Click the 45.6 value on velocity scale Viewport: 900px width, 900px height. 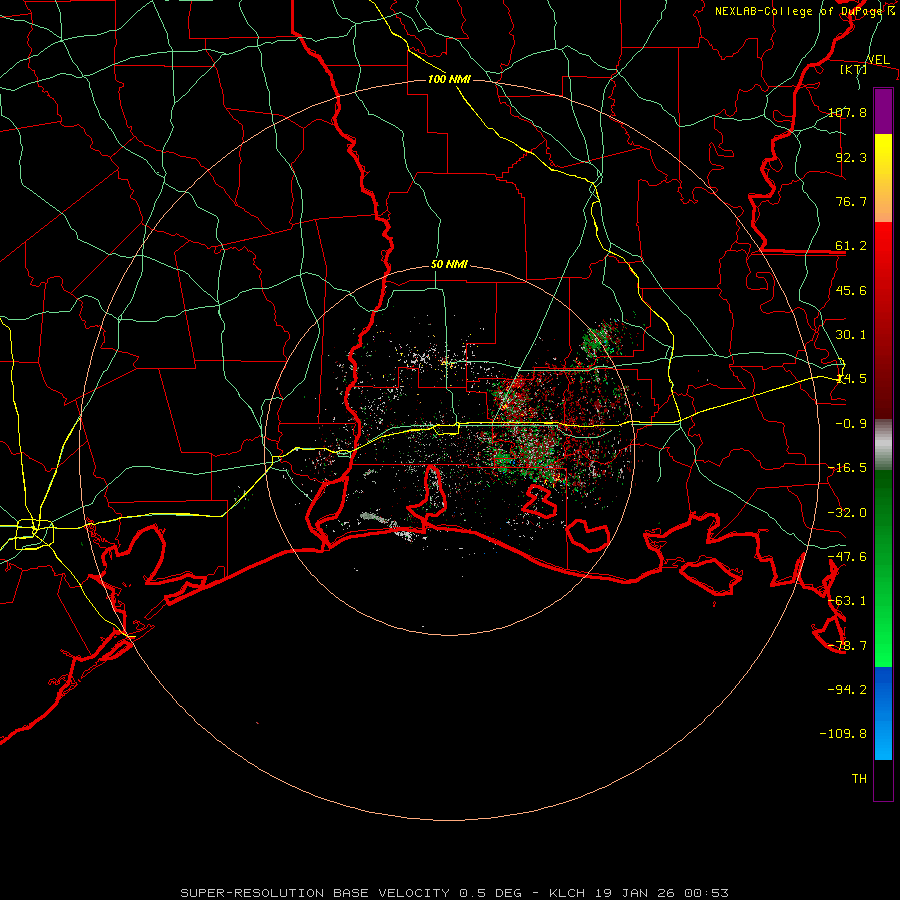point(851,290)
